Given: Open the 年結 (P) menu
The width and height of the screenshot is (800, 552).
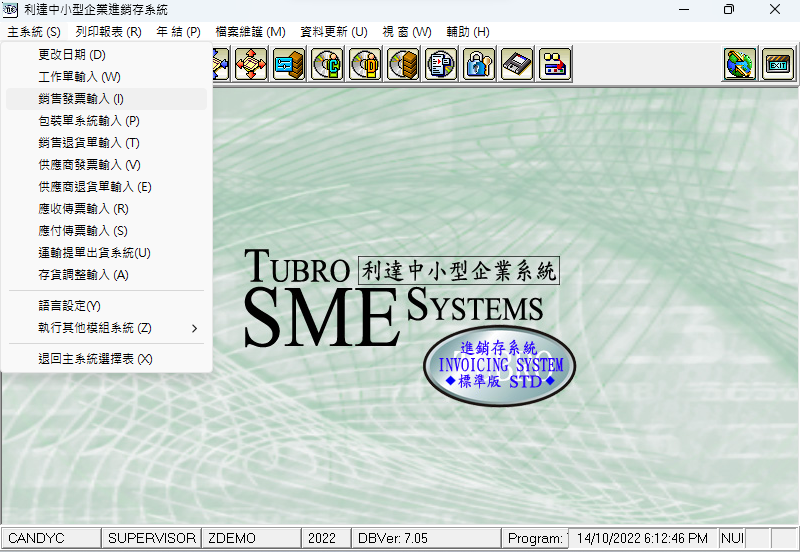Looking at the screenshot, I should point(179,32).
